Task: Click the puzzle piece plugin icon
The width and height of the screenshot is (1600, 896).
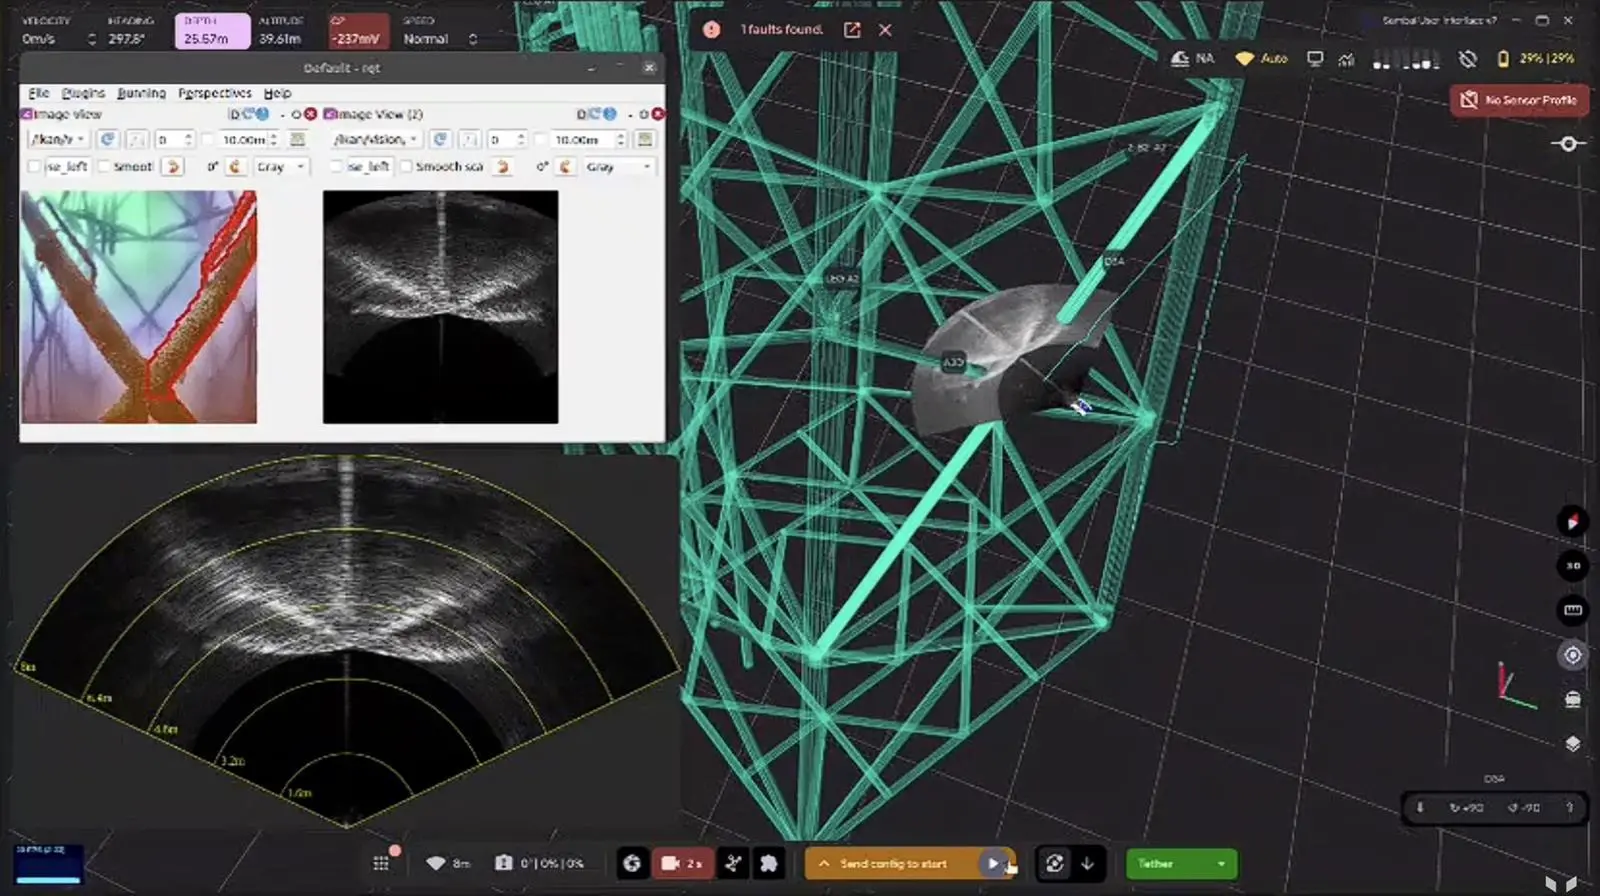Action: (x=768, y=864)
